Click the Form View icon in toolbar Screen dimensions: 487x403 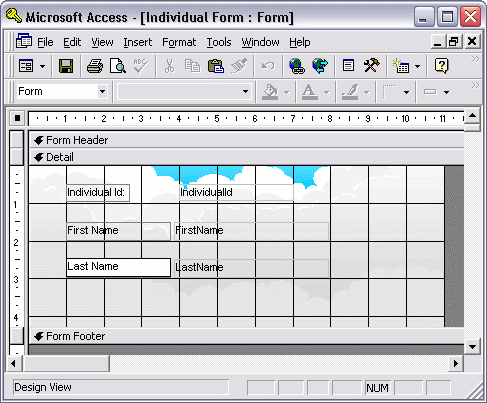tap(26, 66)
